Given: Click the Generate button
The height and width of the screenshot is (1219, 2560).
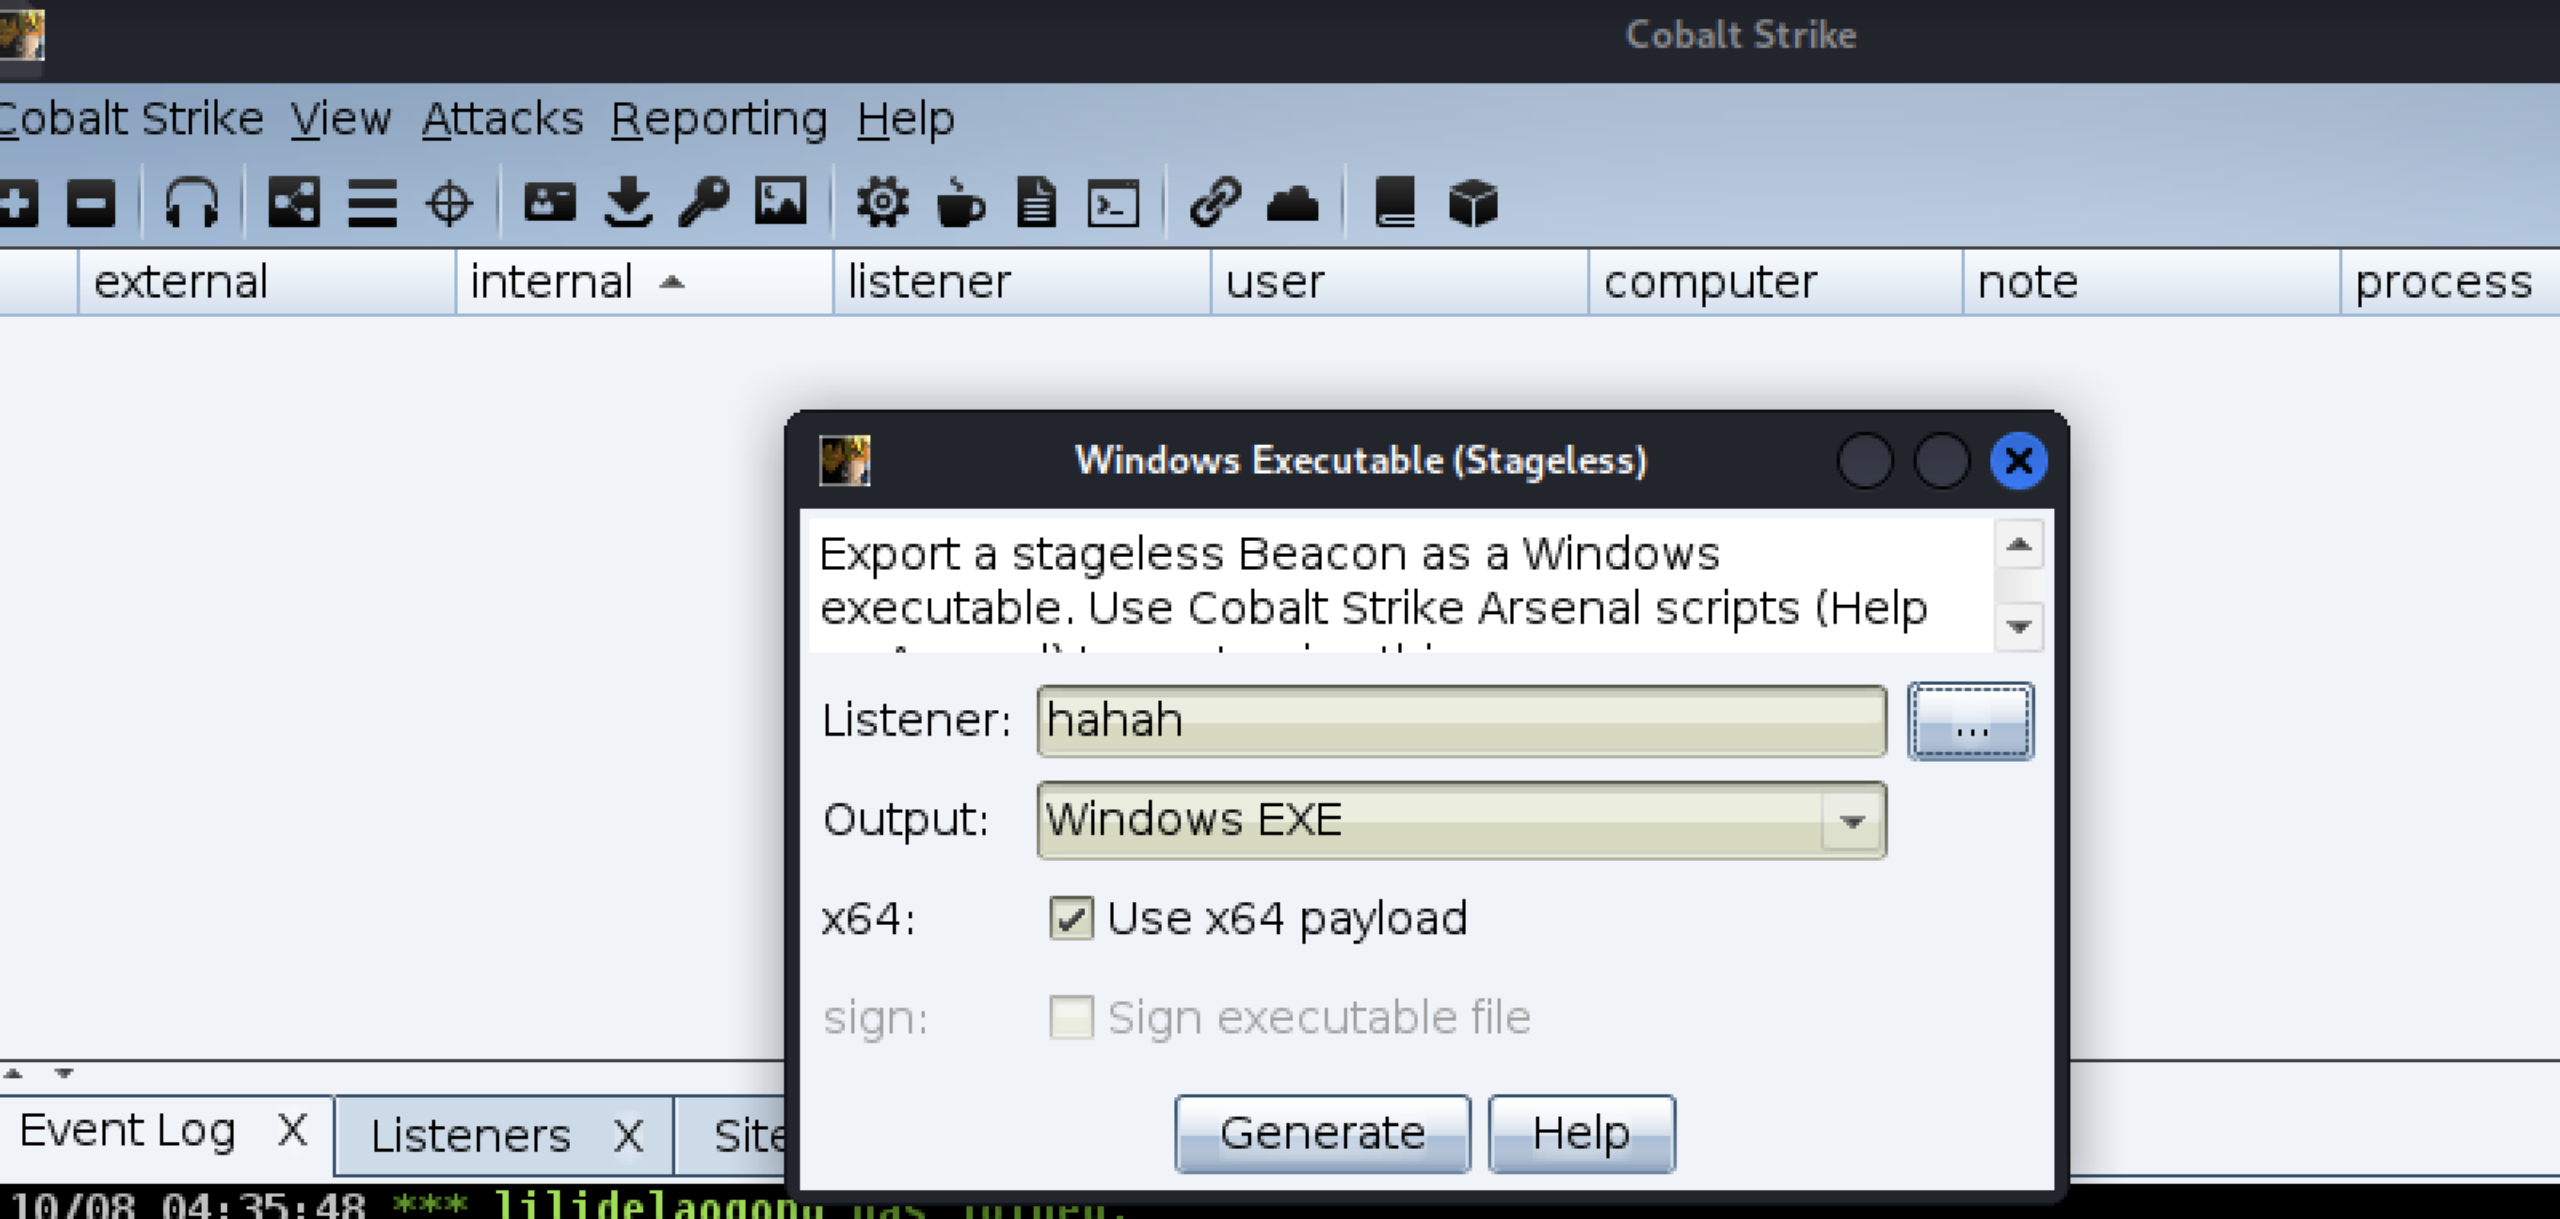Looking at the screenshot, I should pos(1323,1133).
